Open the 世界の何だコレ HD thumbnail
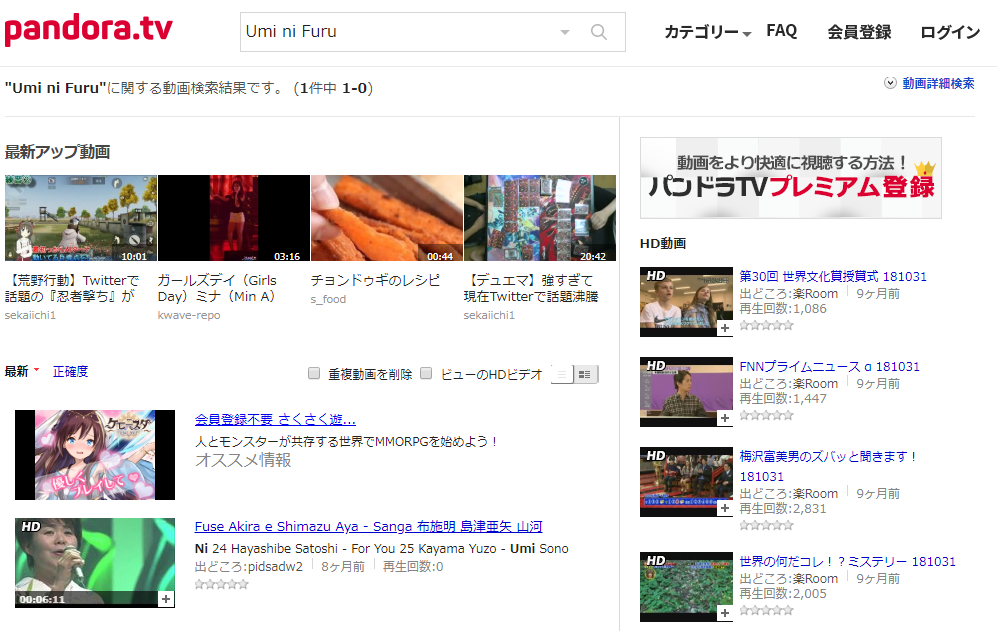 [686, 587]
